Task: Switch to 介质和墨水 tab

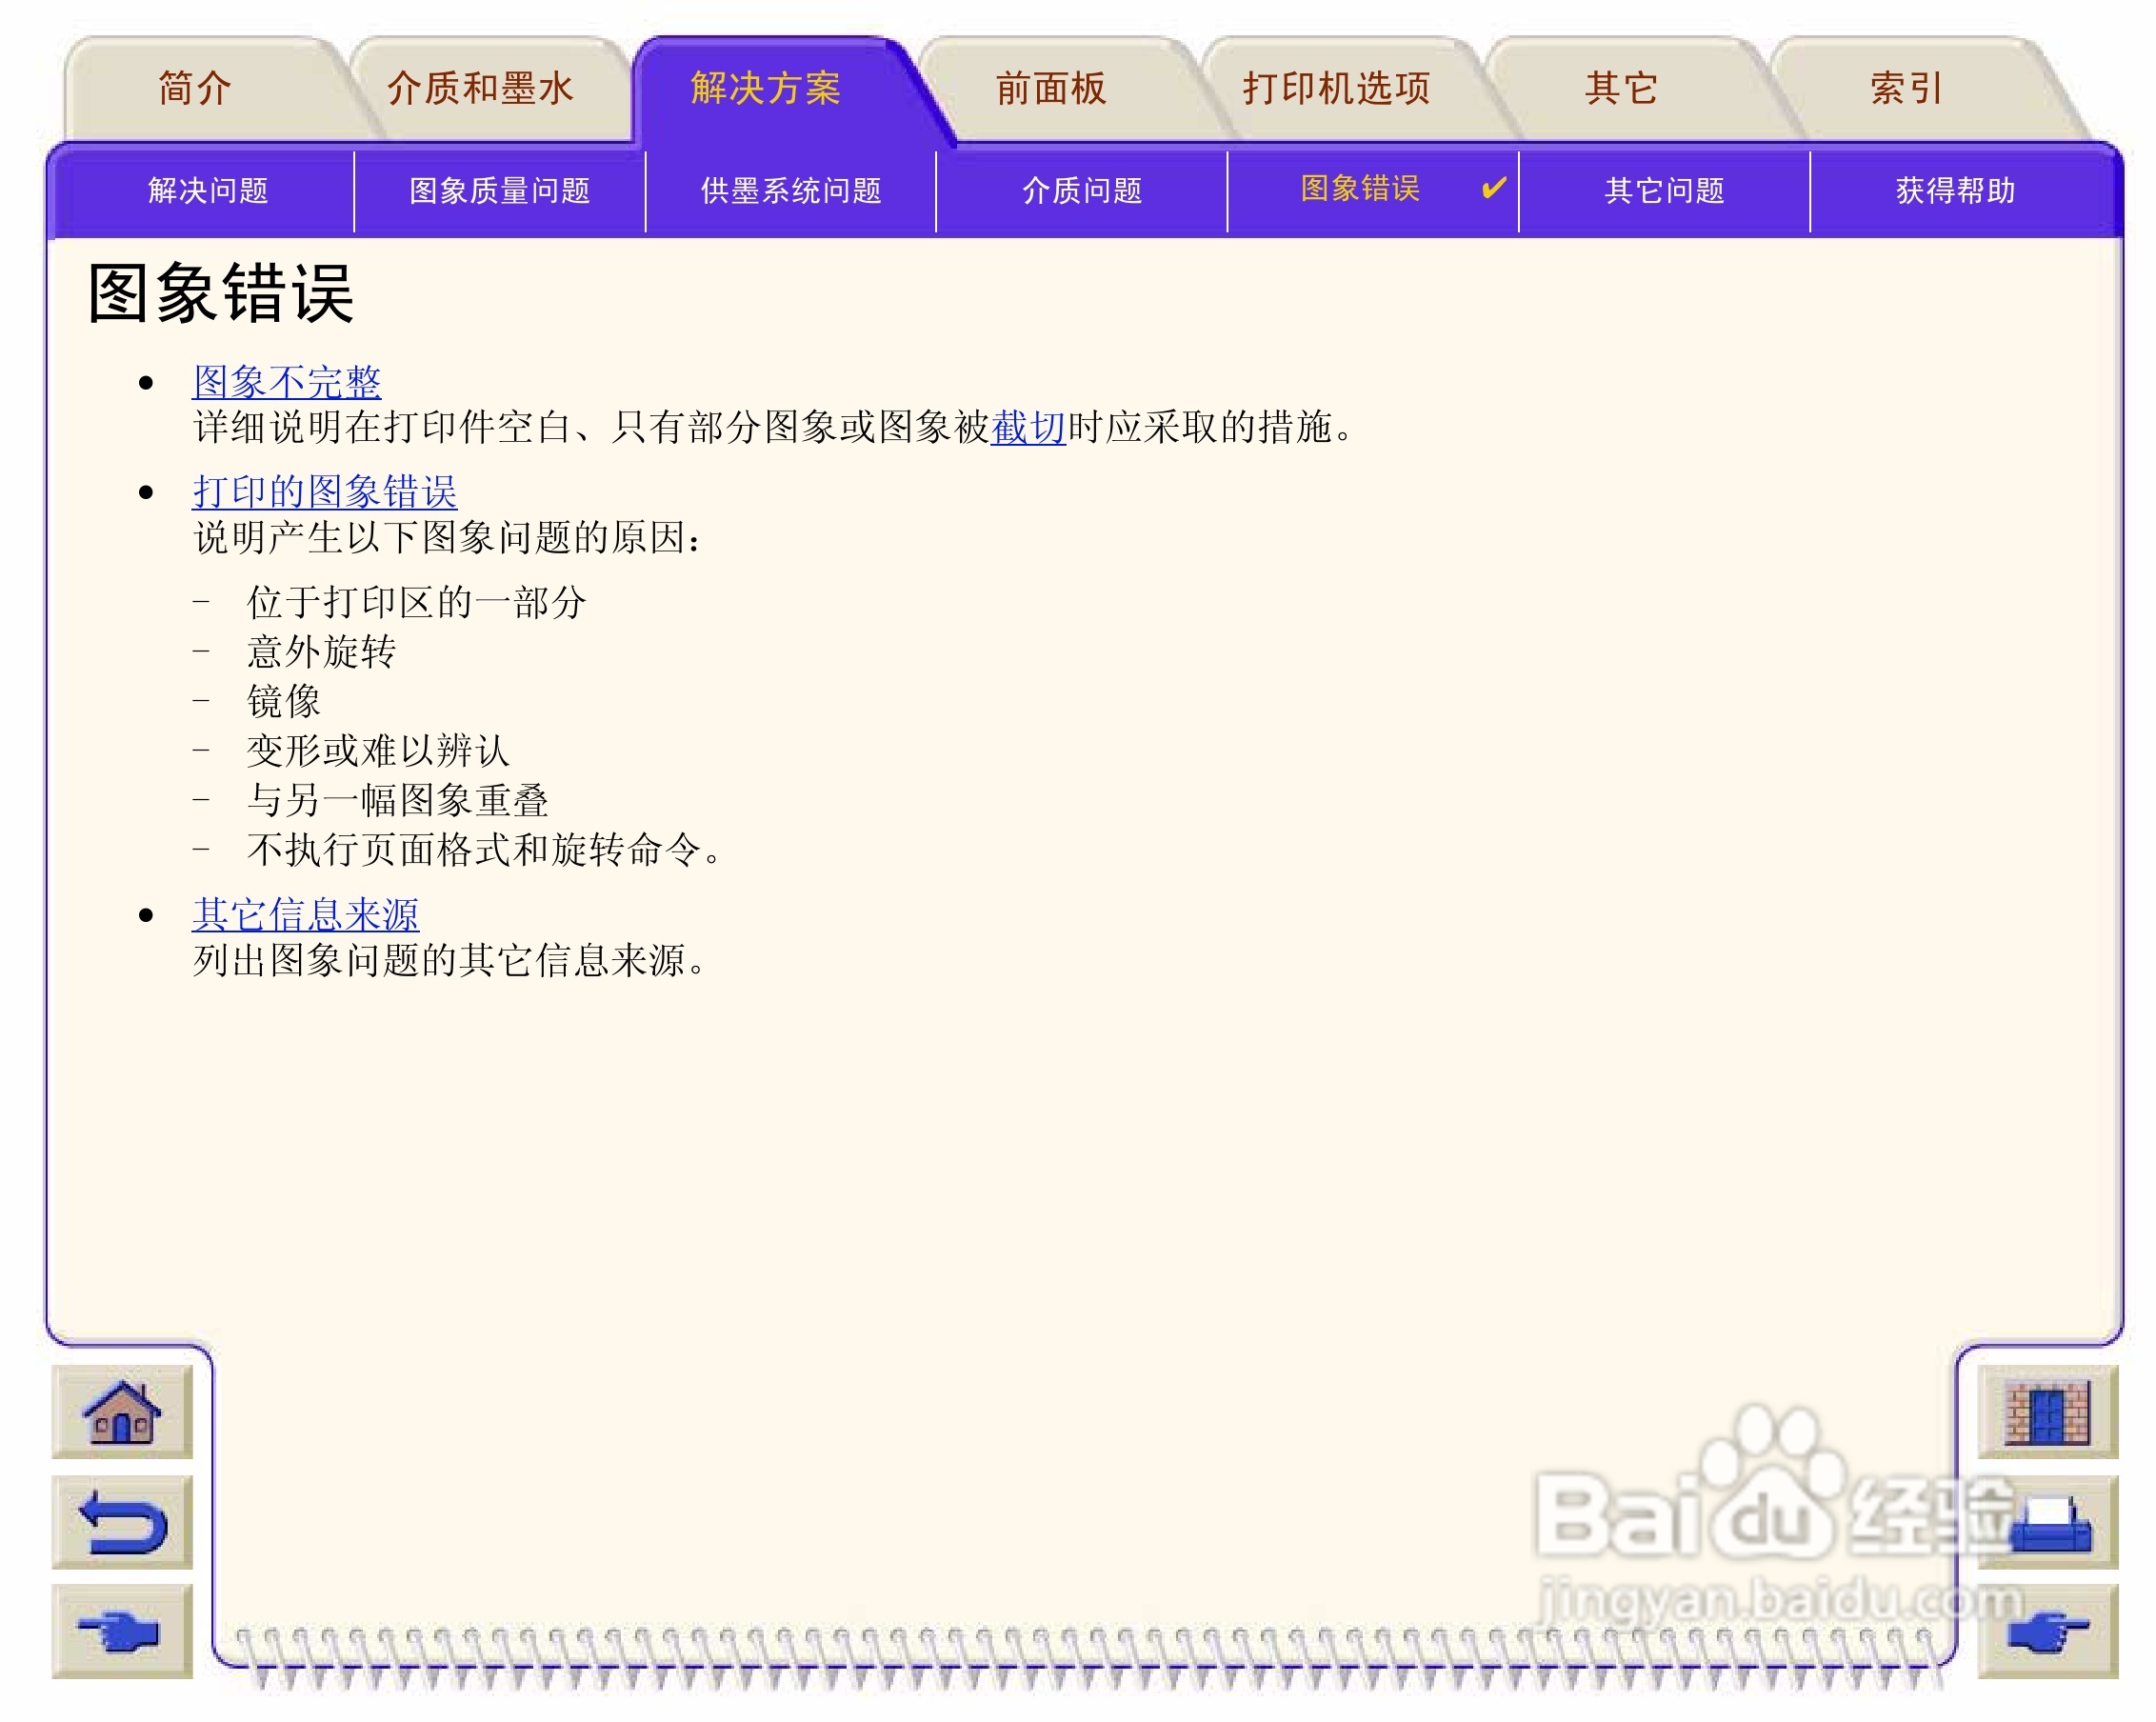Action: pos(480,89)
